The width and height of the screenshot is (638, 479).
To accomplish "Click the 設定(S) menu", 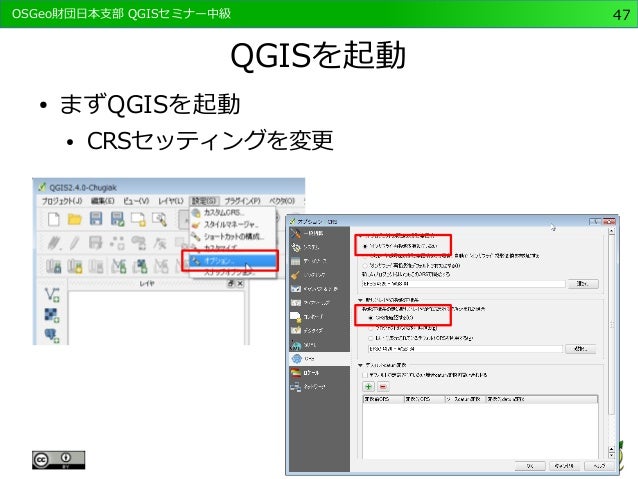I will (x=204, y=201).
